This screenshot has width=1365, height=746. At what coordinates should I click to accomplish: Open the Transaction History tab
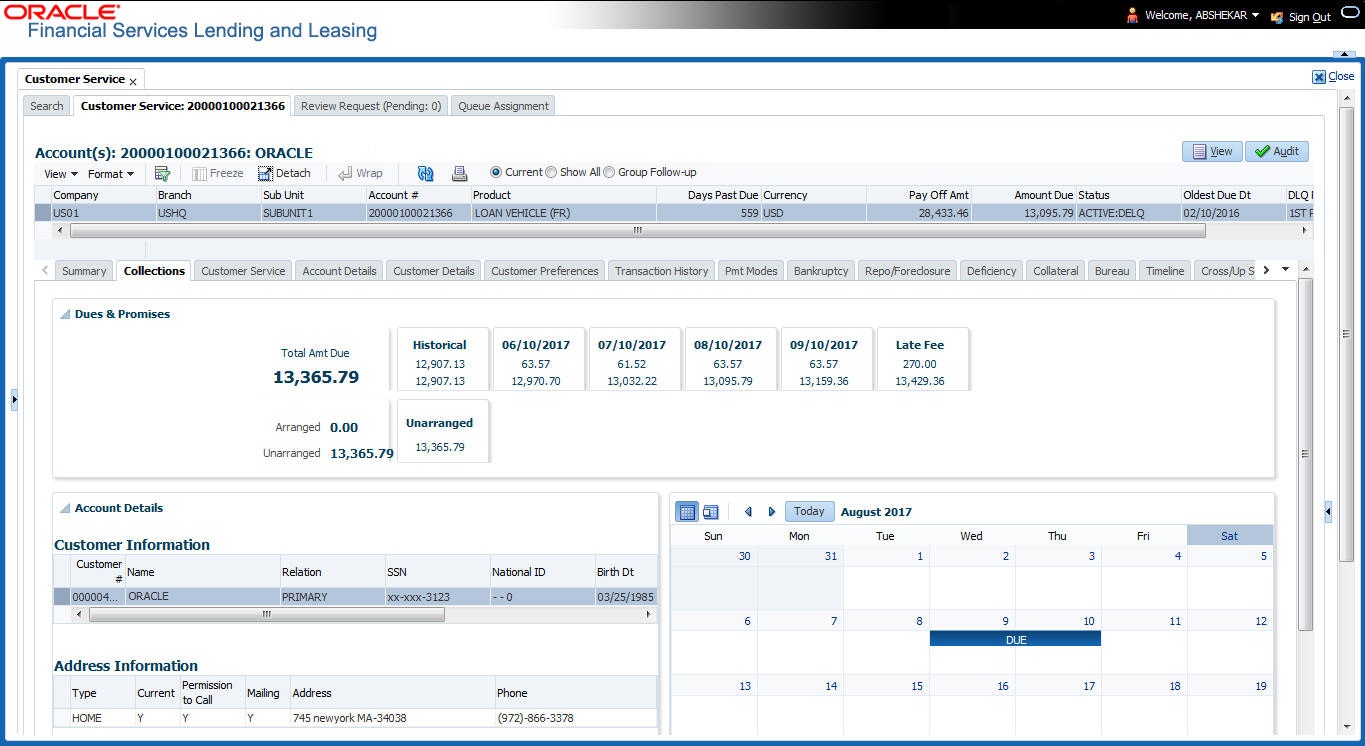[x=662, y=271]
